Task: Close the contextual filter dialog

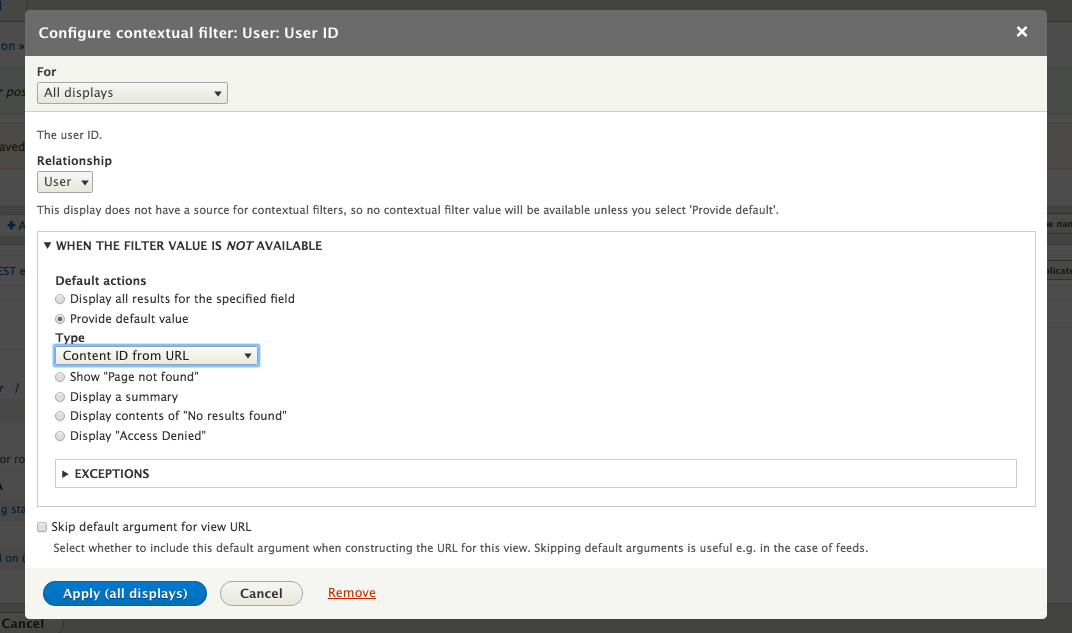Action: click(x=1022, y=32)
